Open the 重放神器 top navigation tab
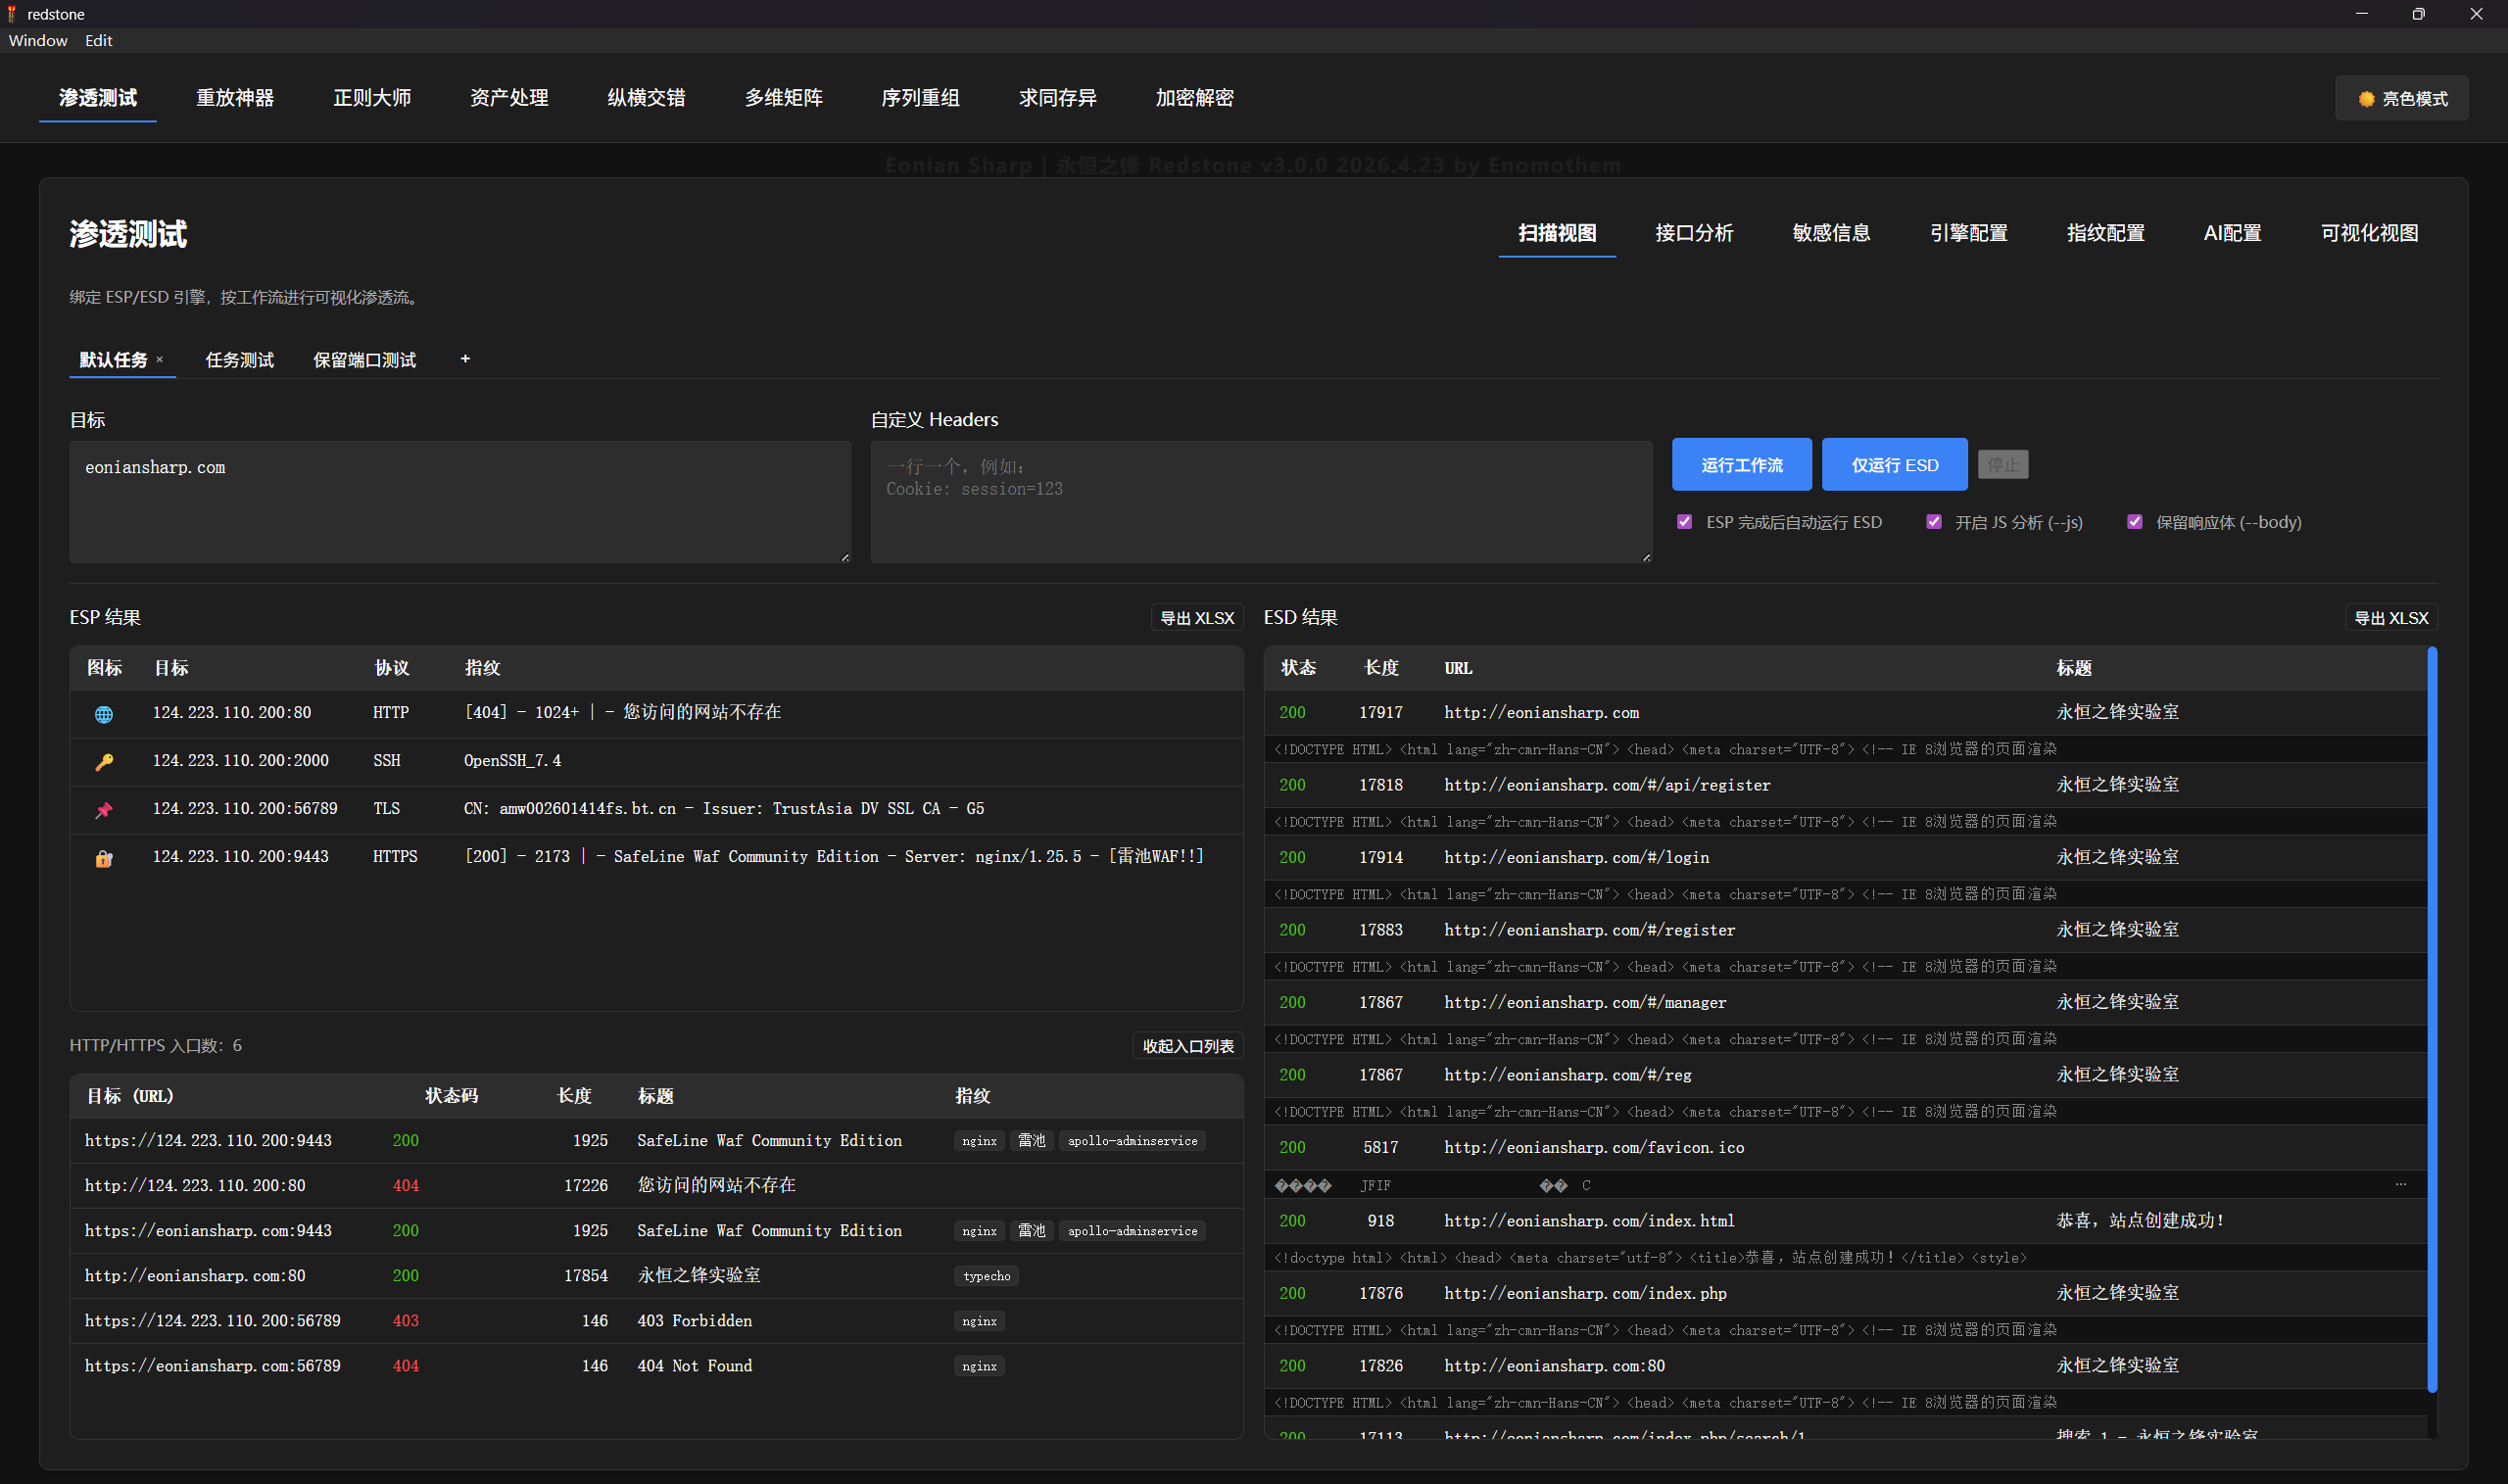2508x1484 pixels. pos(235,98)
